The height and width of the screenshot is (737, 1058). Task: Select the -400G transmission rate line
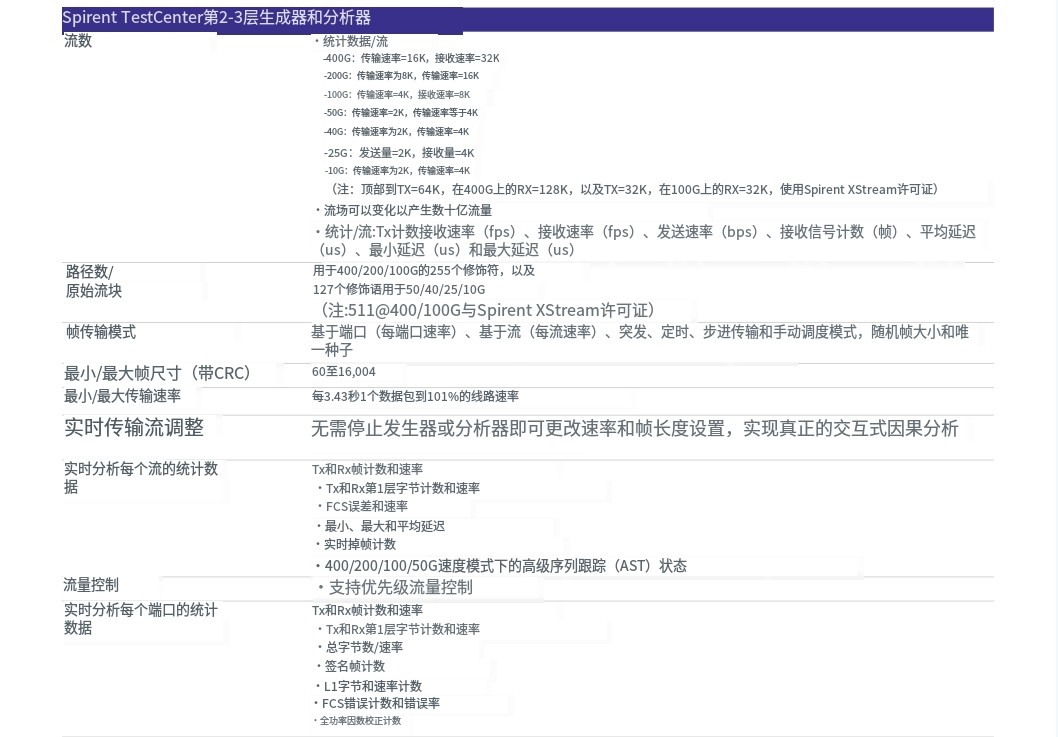click(411, 59)
